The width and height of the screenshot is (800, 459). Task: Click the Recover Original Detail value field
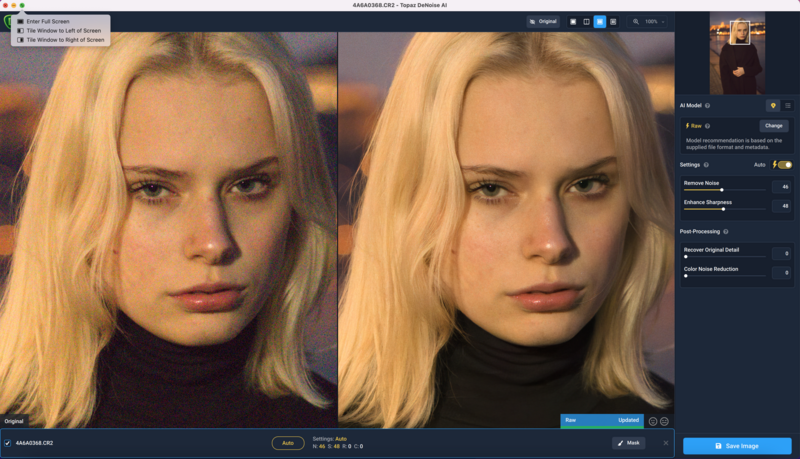point(781,253)
